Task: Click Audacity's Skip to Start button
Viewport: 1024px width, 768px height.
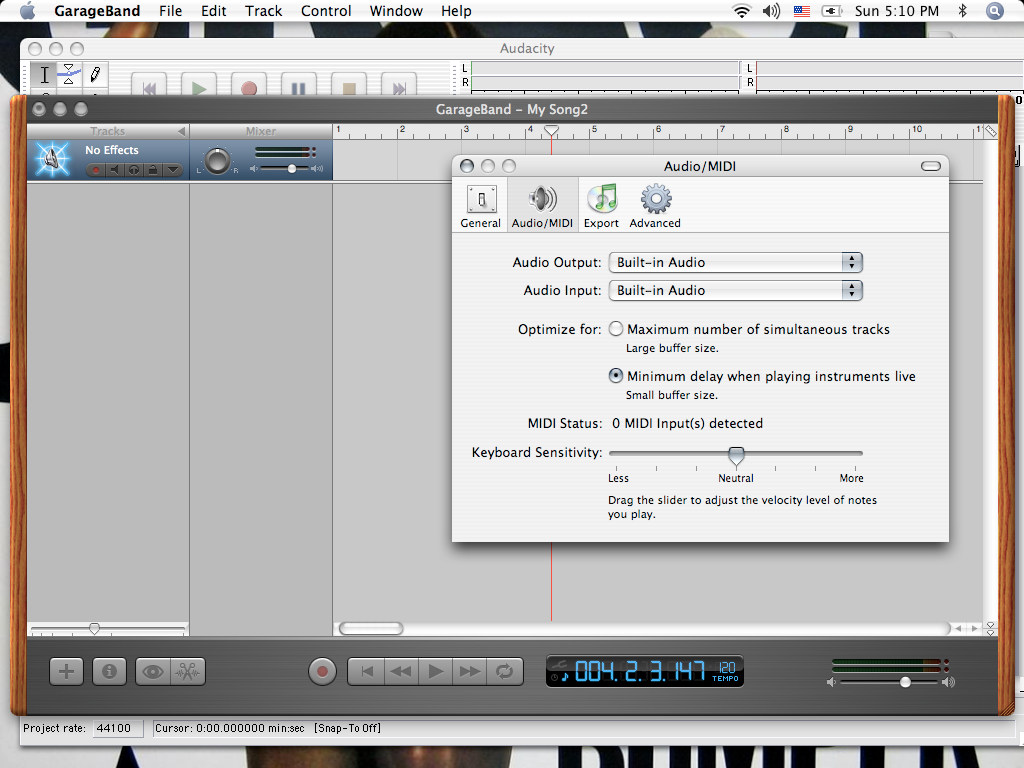Action: pos(149,86)
